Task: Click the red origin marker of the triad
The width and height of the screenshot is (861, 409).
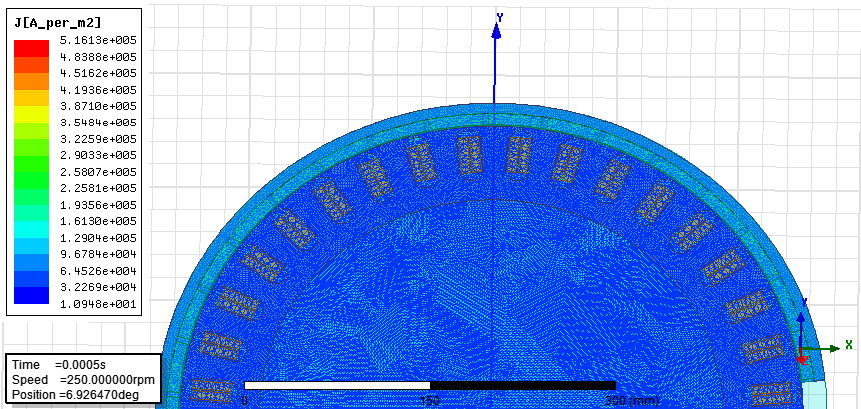Action: (802, 357)
